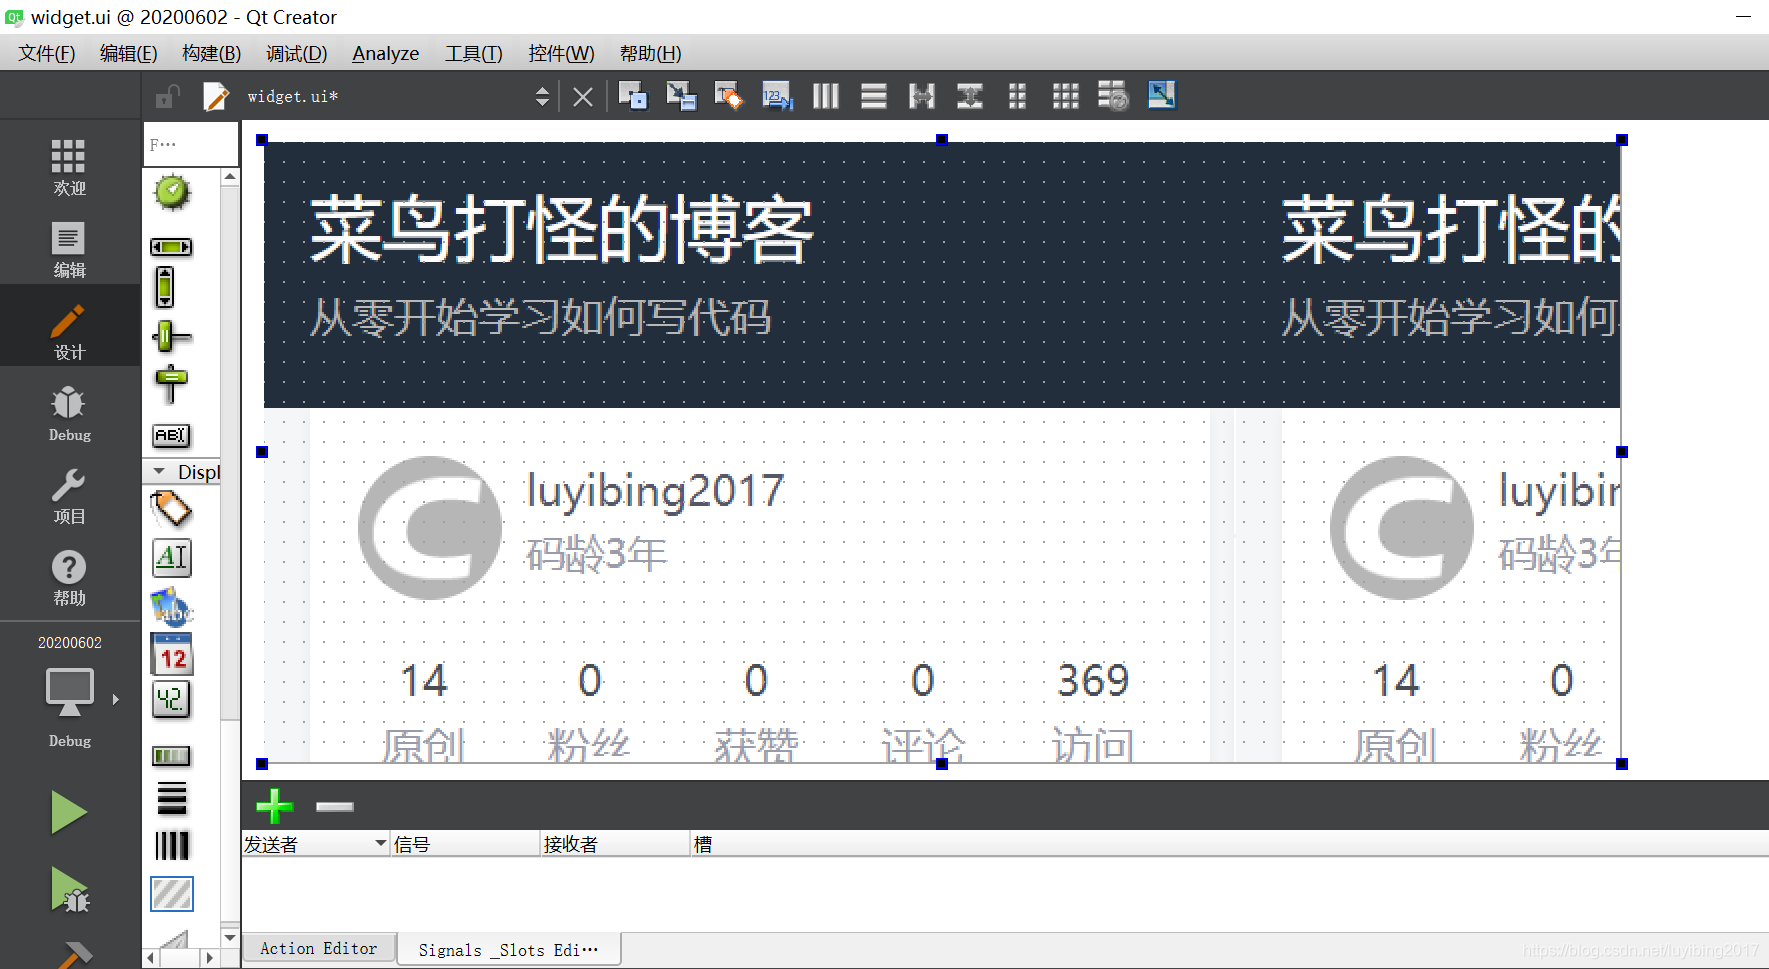Toggle the file lock icon

click(167, 96)
